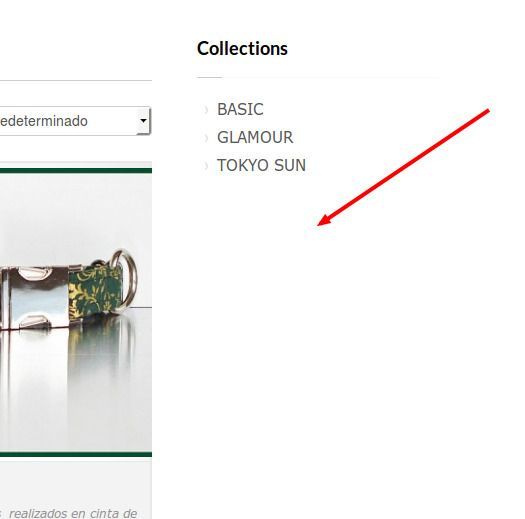525x519 pixels.
Task: Click the chevron icon beside TOKYO SUN
Action: coord(206,165)
